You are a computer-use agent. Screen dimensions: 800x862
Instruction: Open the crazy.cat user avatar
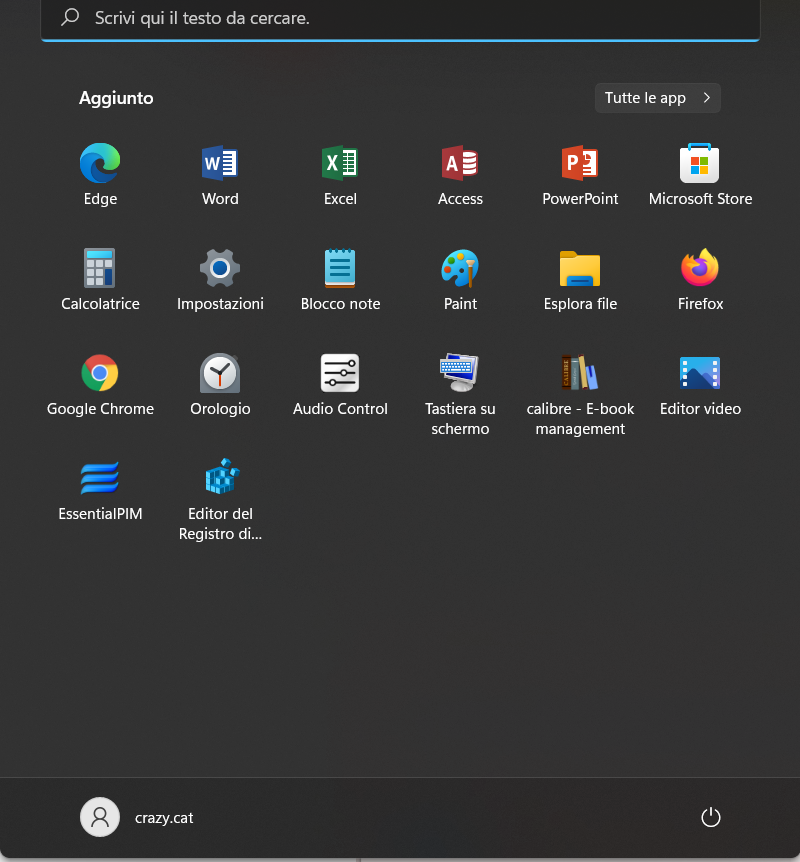100,817
